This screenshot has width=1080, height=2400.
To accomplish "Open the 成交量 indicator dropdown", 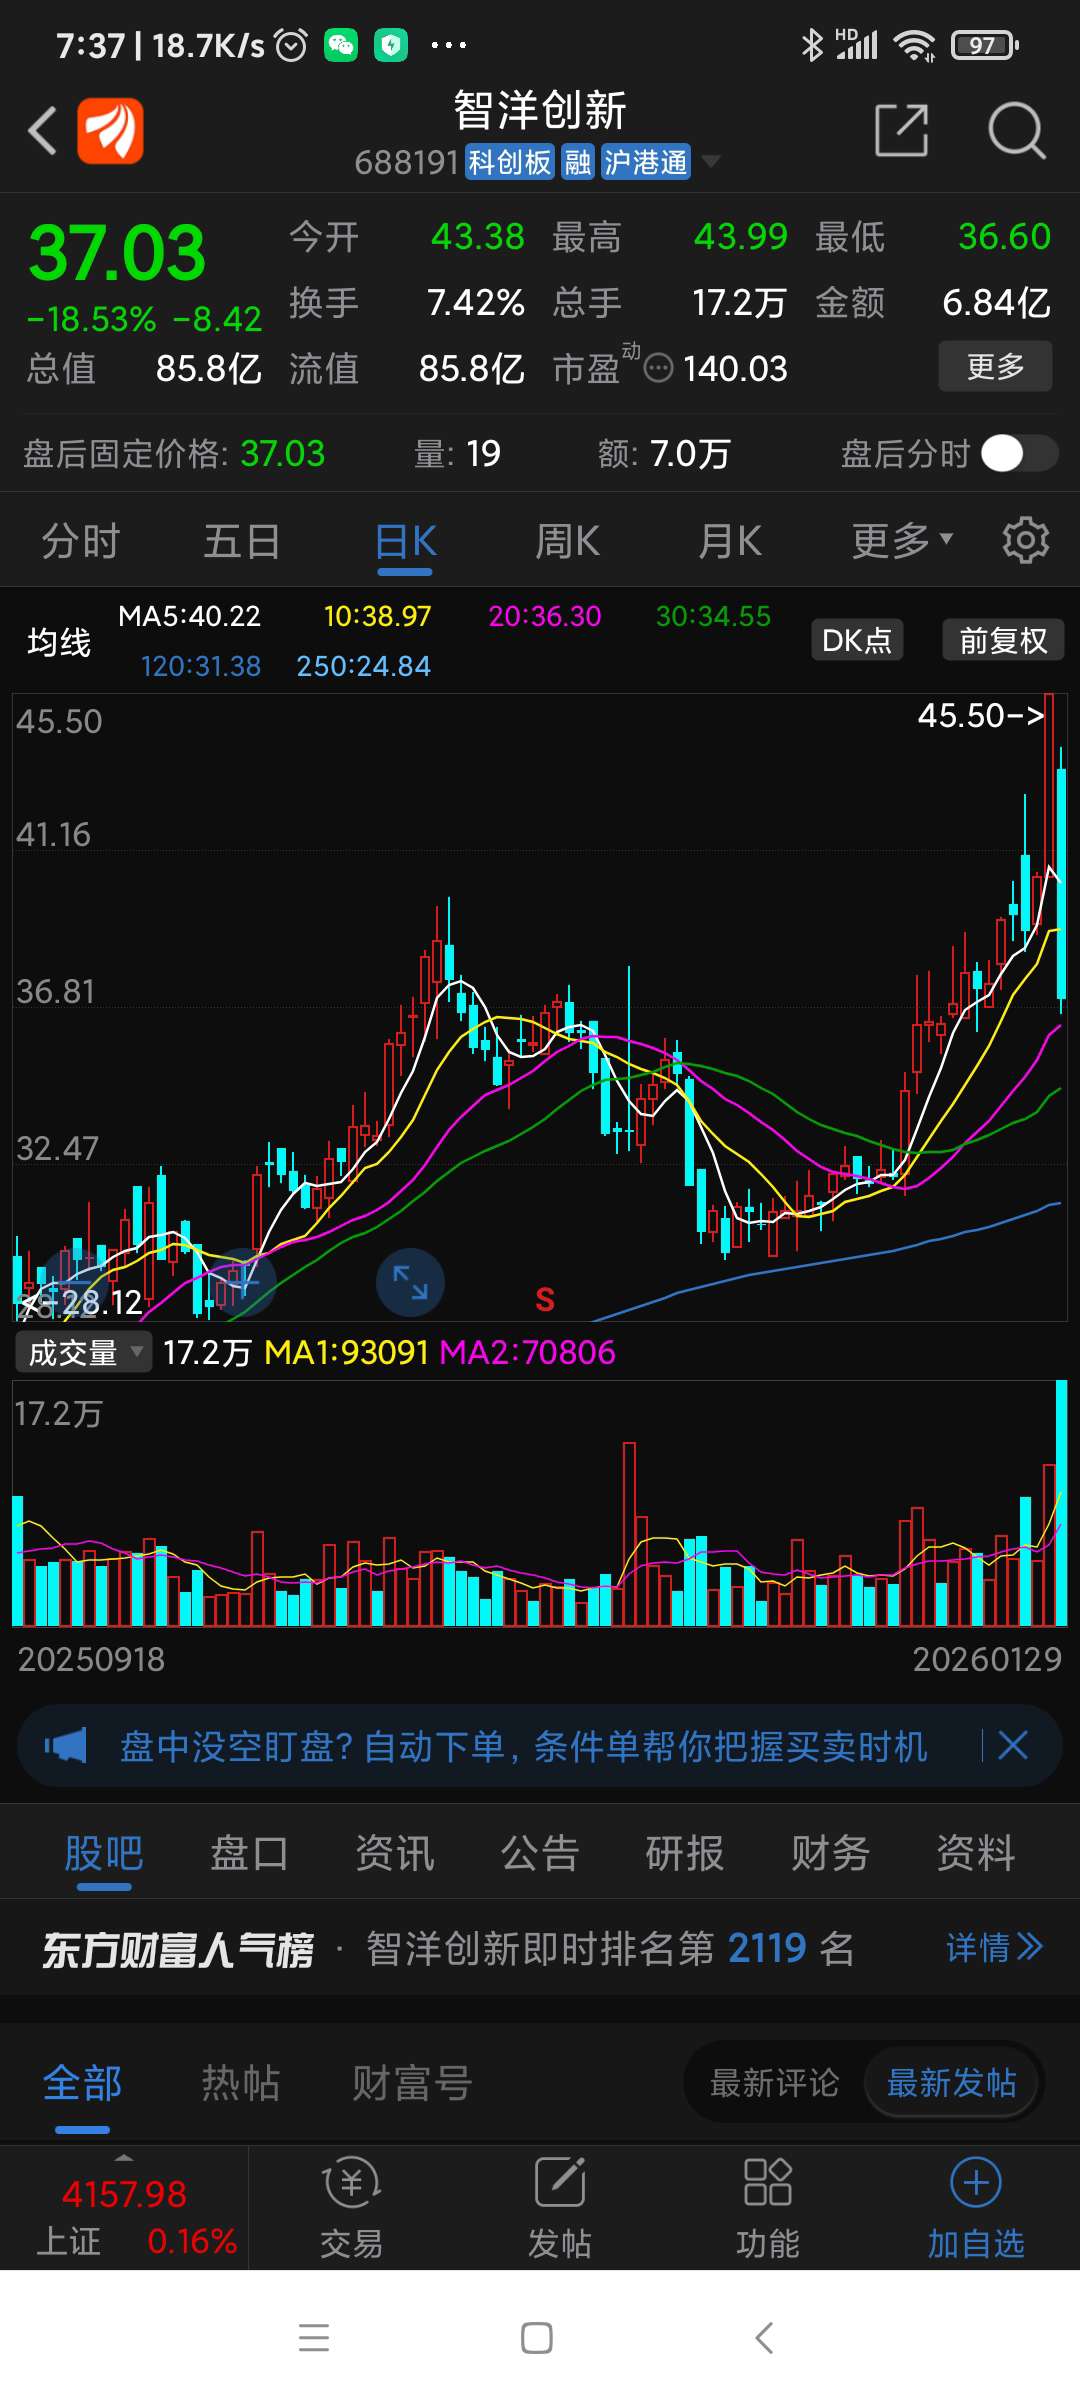I will tap(84, 1352).
